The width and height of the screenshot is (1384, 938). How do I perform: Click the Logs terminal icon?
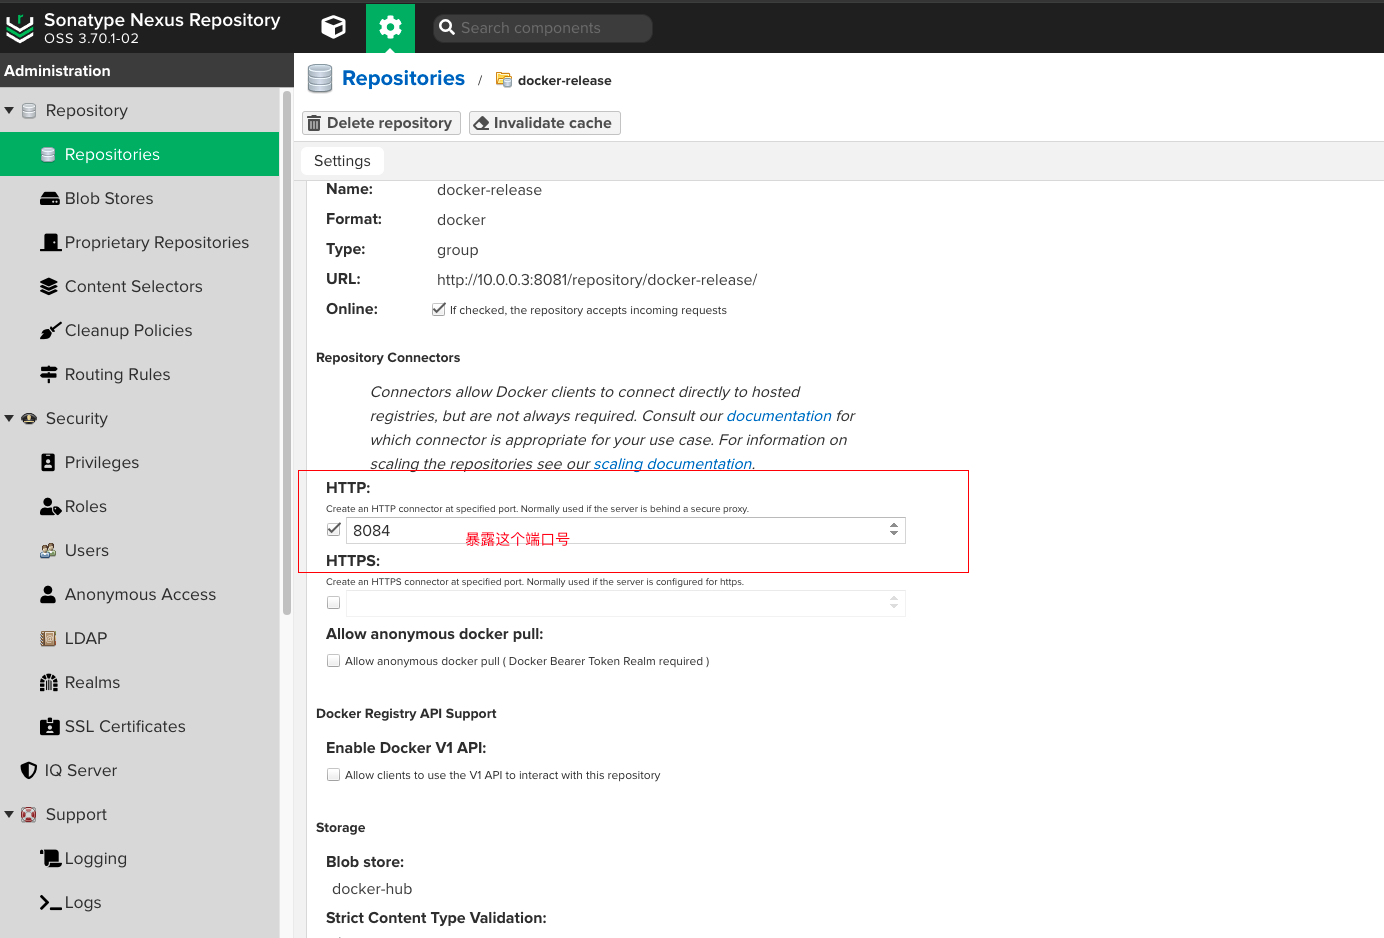tap(50, 902)
